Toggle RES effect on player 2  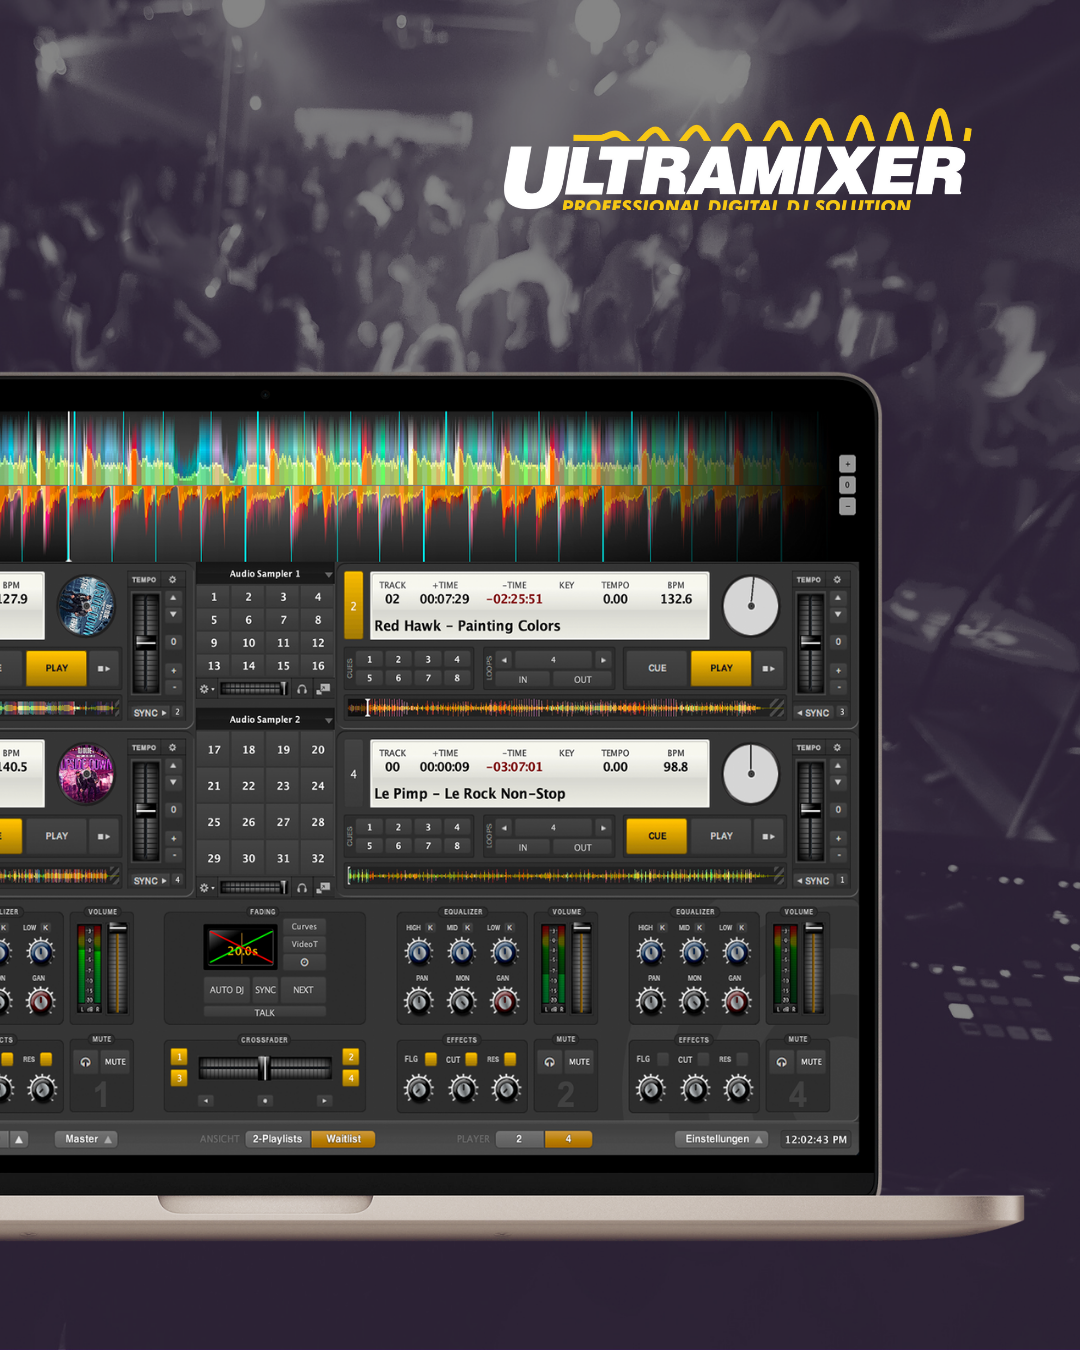tap(510, 1059)
